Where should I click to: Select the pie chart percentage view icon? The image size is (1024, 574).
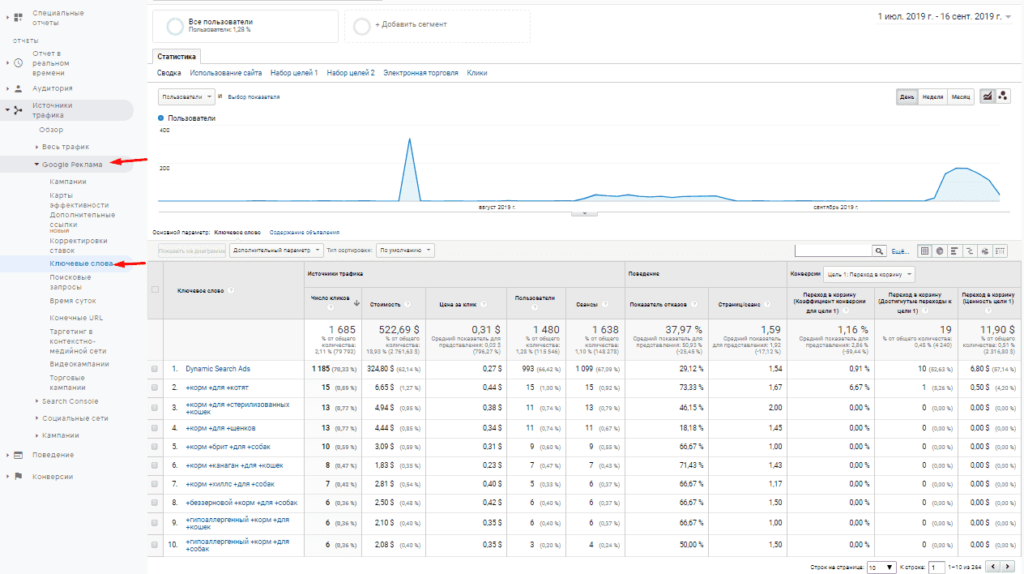pyautogui.click(x=940, y=250)
